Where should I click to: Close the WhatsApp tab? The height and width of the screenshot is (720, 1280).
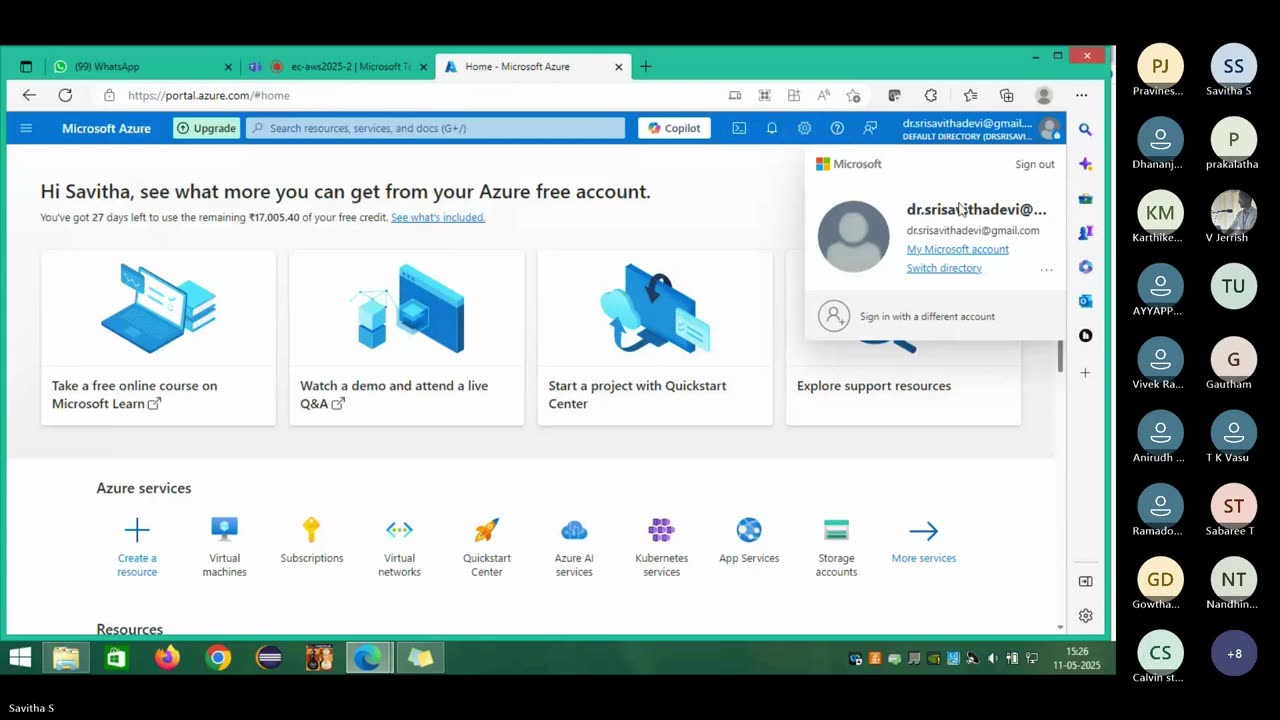(x=228, y=67)
